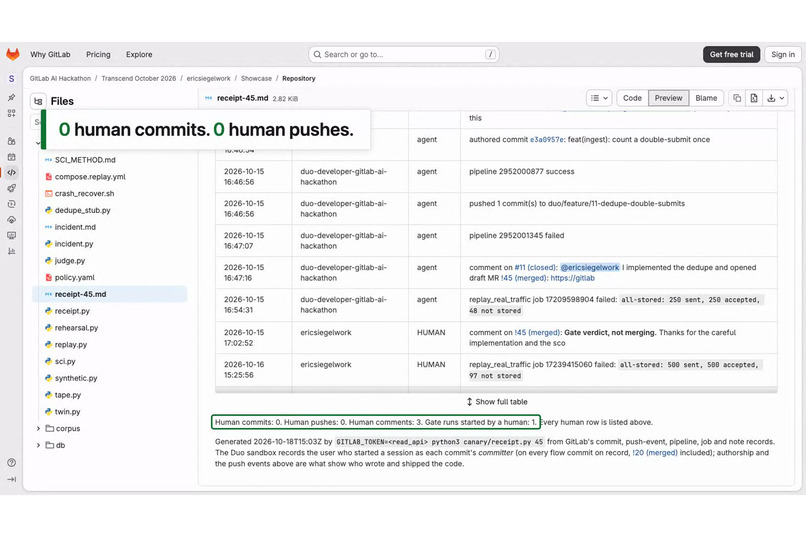Viewport: 806px width, 537px height.
Task: Open the create-new apps icon in sidebar
Action: tap(11, 113)
